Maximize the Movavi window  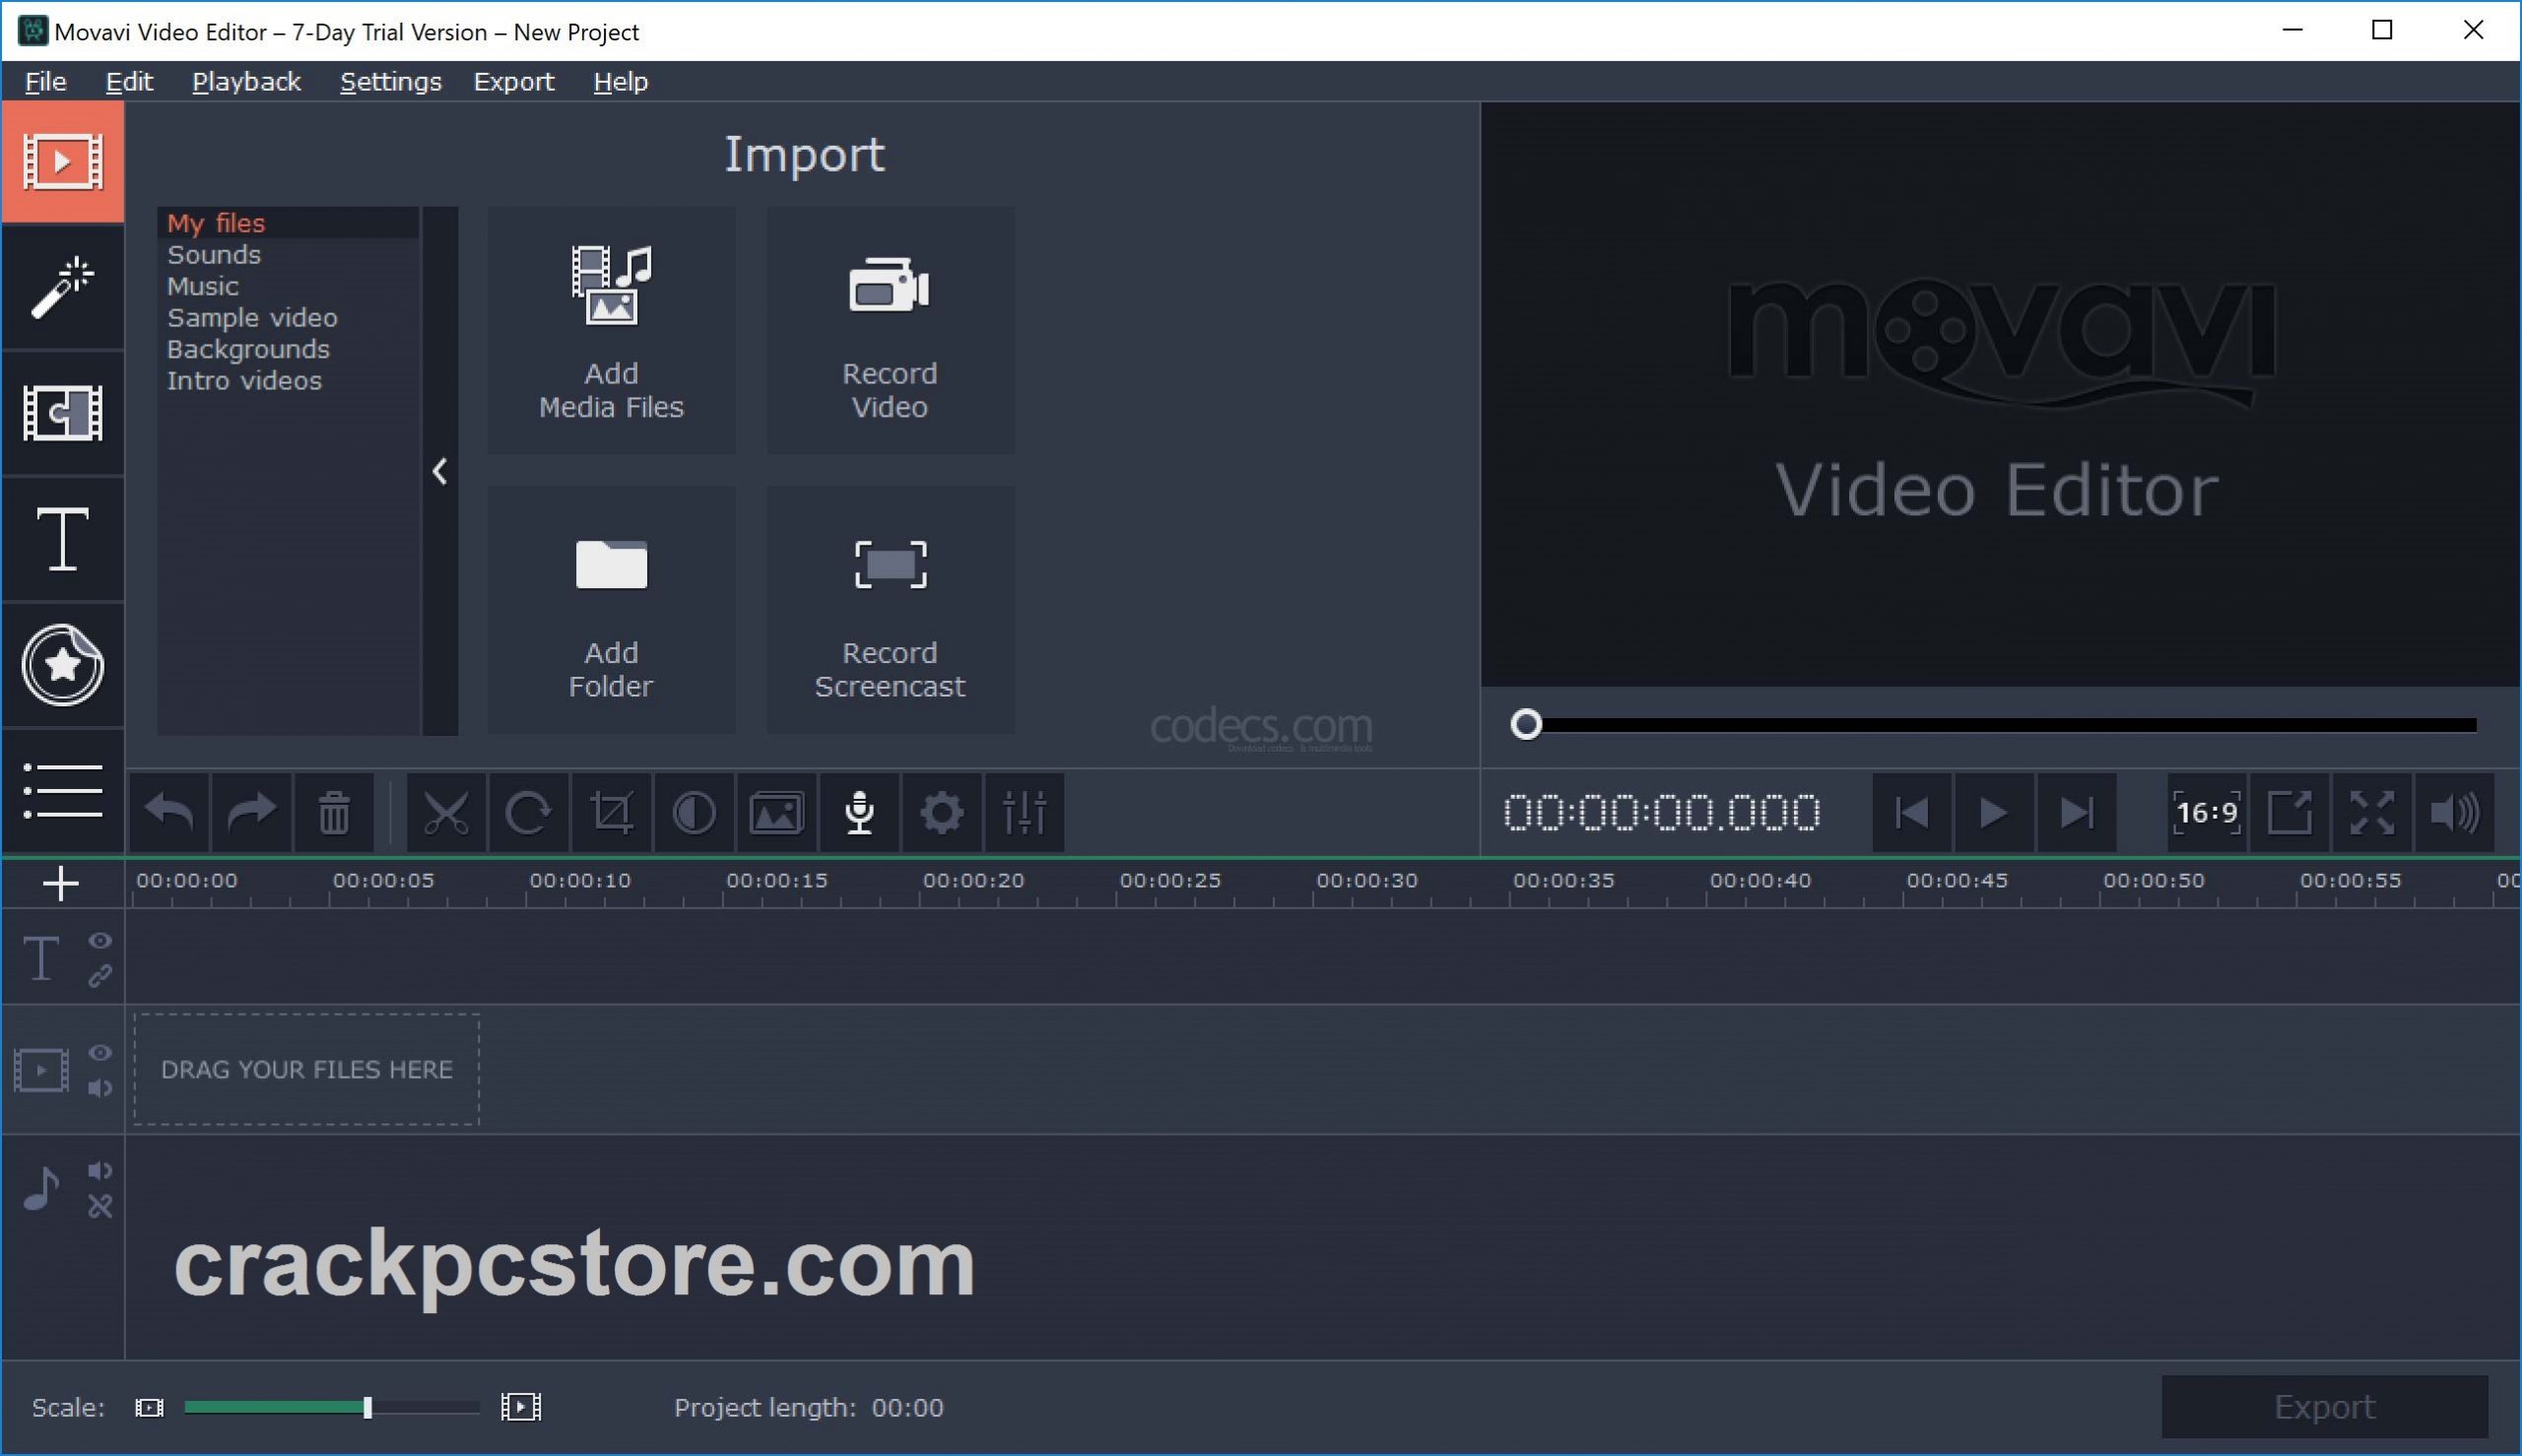[x=2382, y=31]
